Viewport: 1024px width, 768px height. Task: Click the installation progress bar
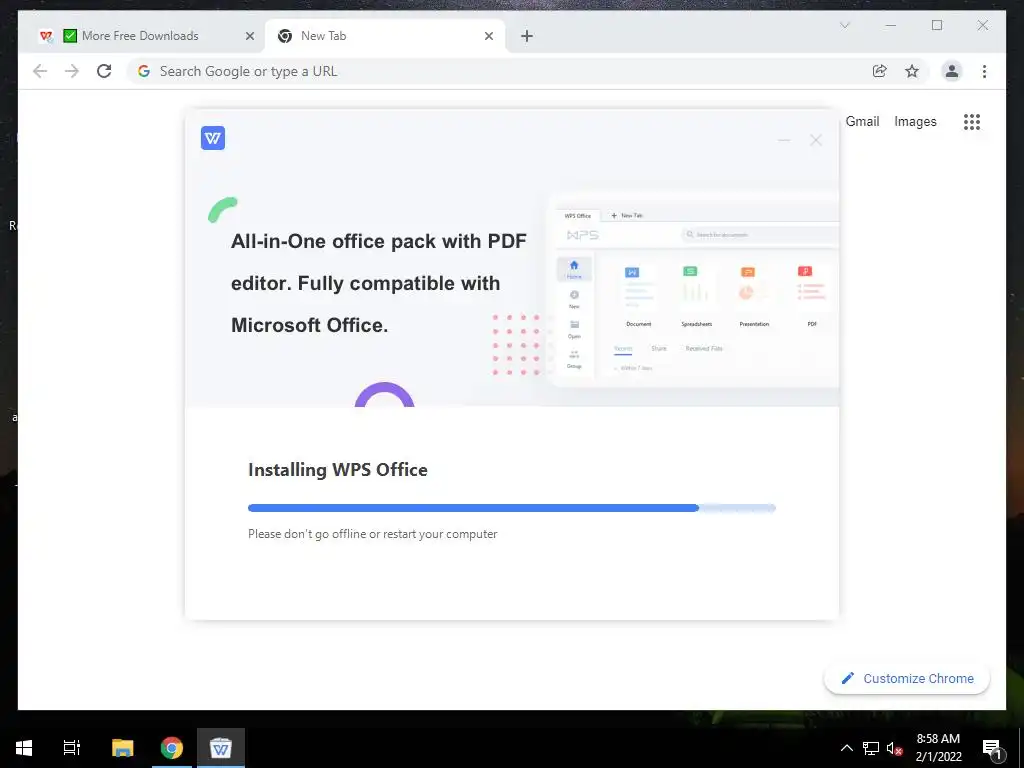pyautogui.click(x=511, y=507)
